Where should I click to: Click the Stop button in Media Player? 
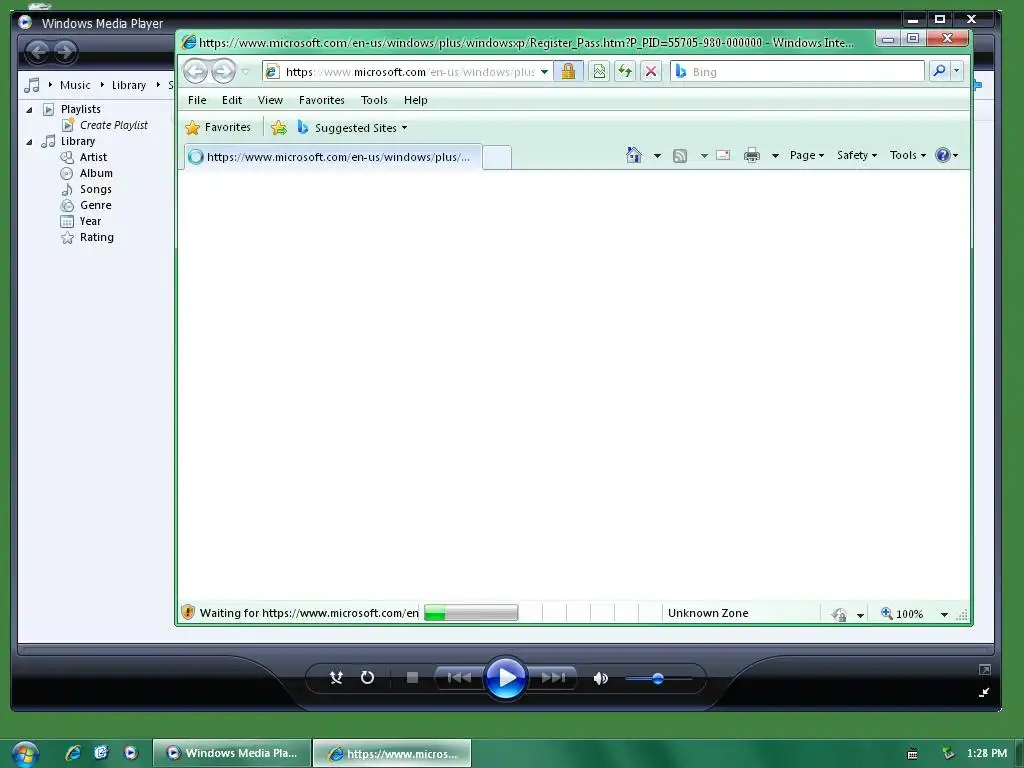pos(412,678)
